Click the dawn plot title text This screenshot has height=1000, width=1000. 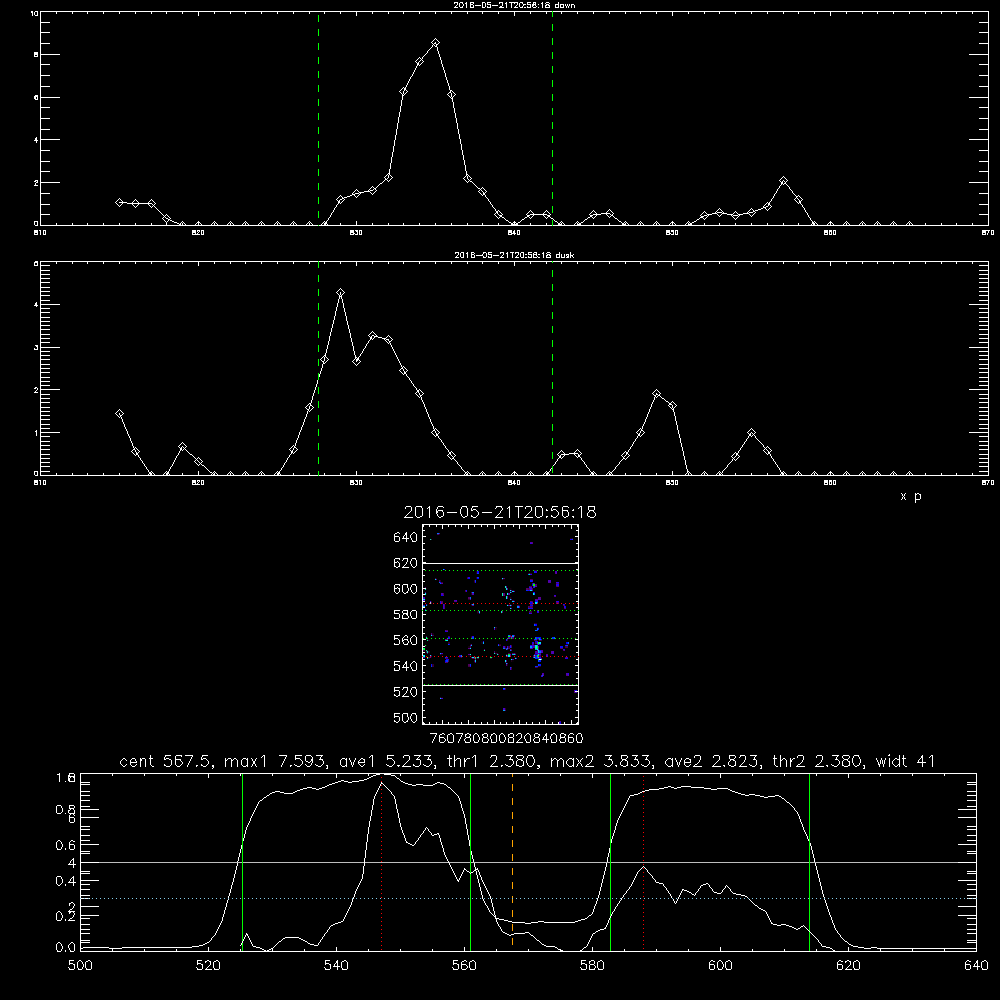(x=514, y=5)
